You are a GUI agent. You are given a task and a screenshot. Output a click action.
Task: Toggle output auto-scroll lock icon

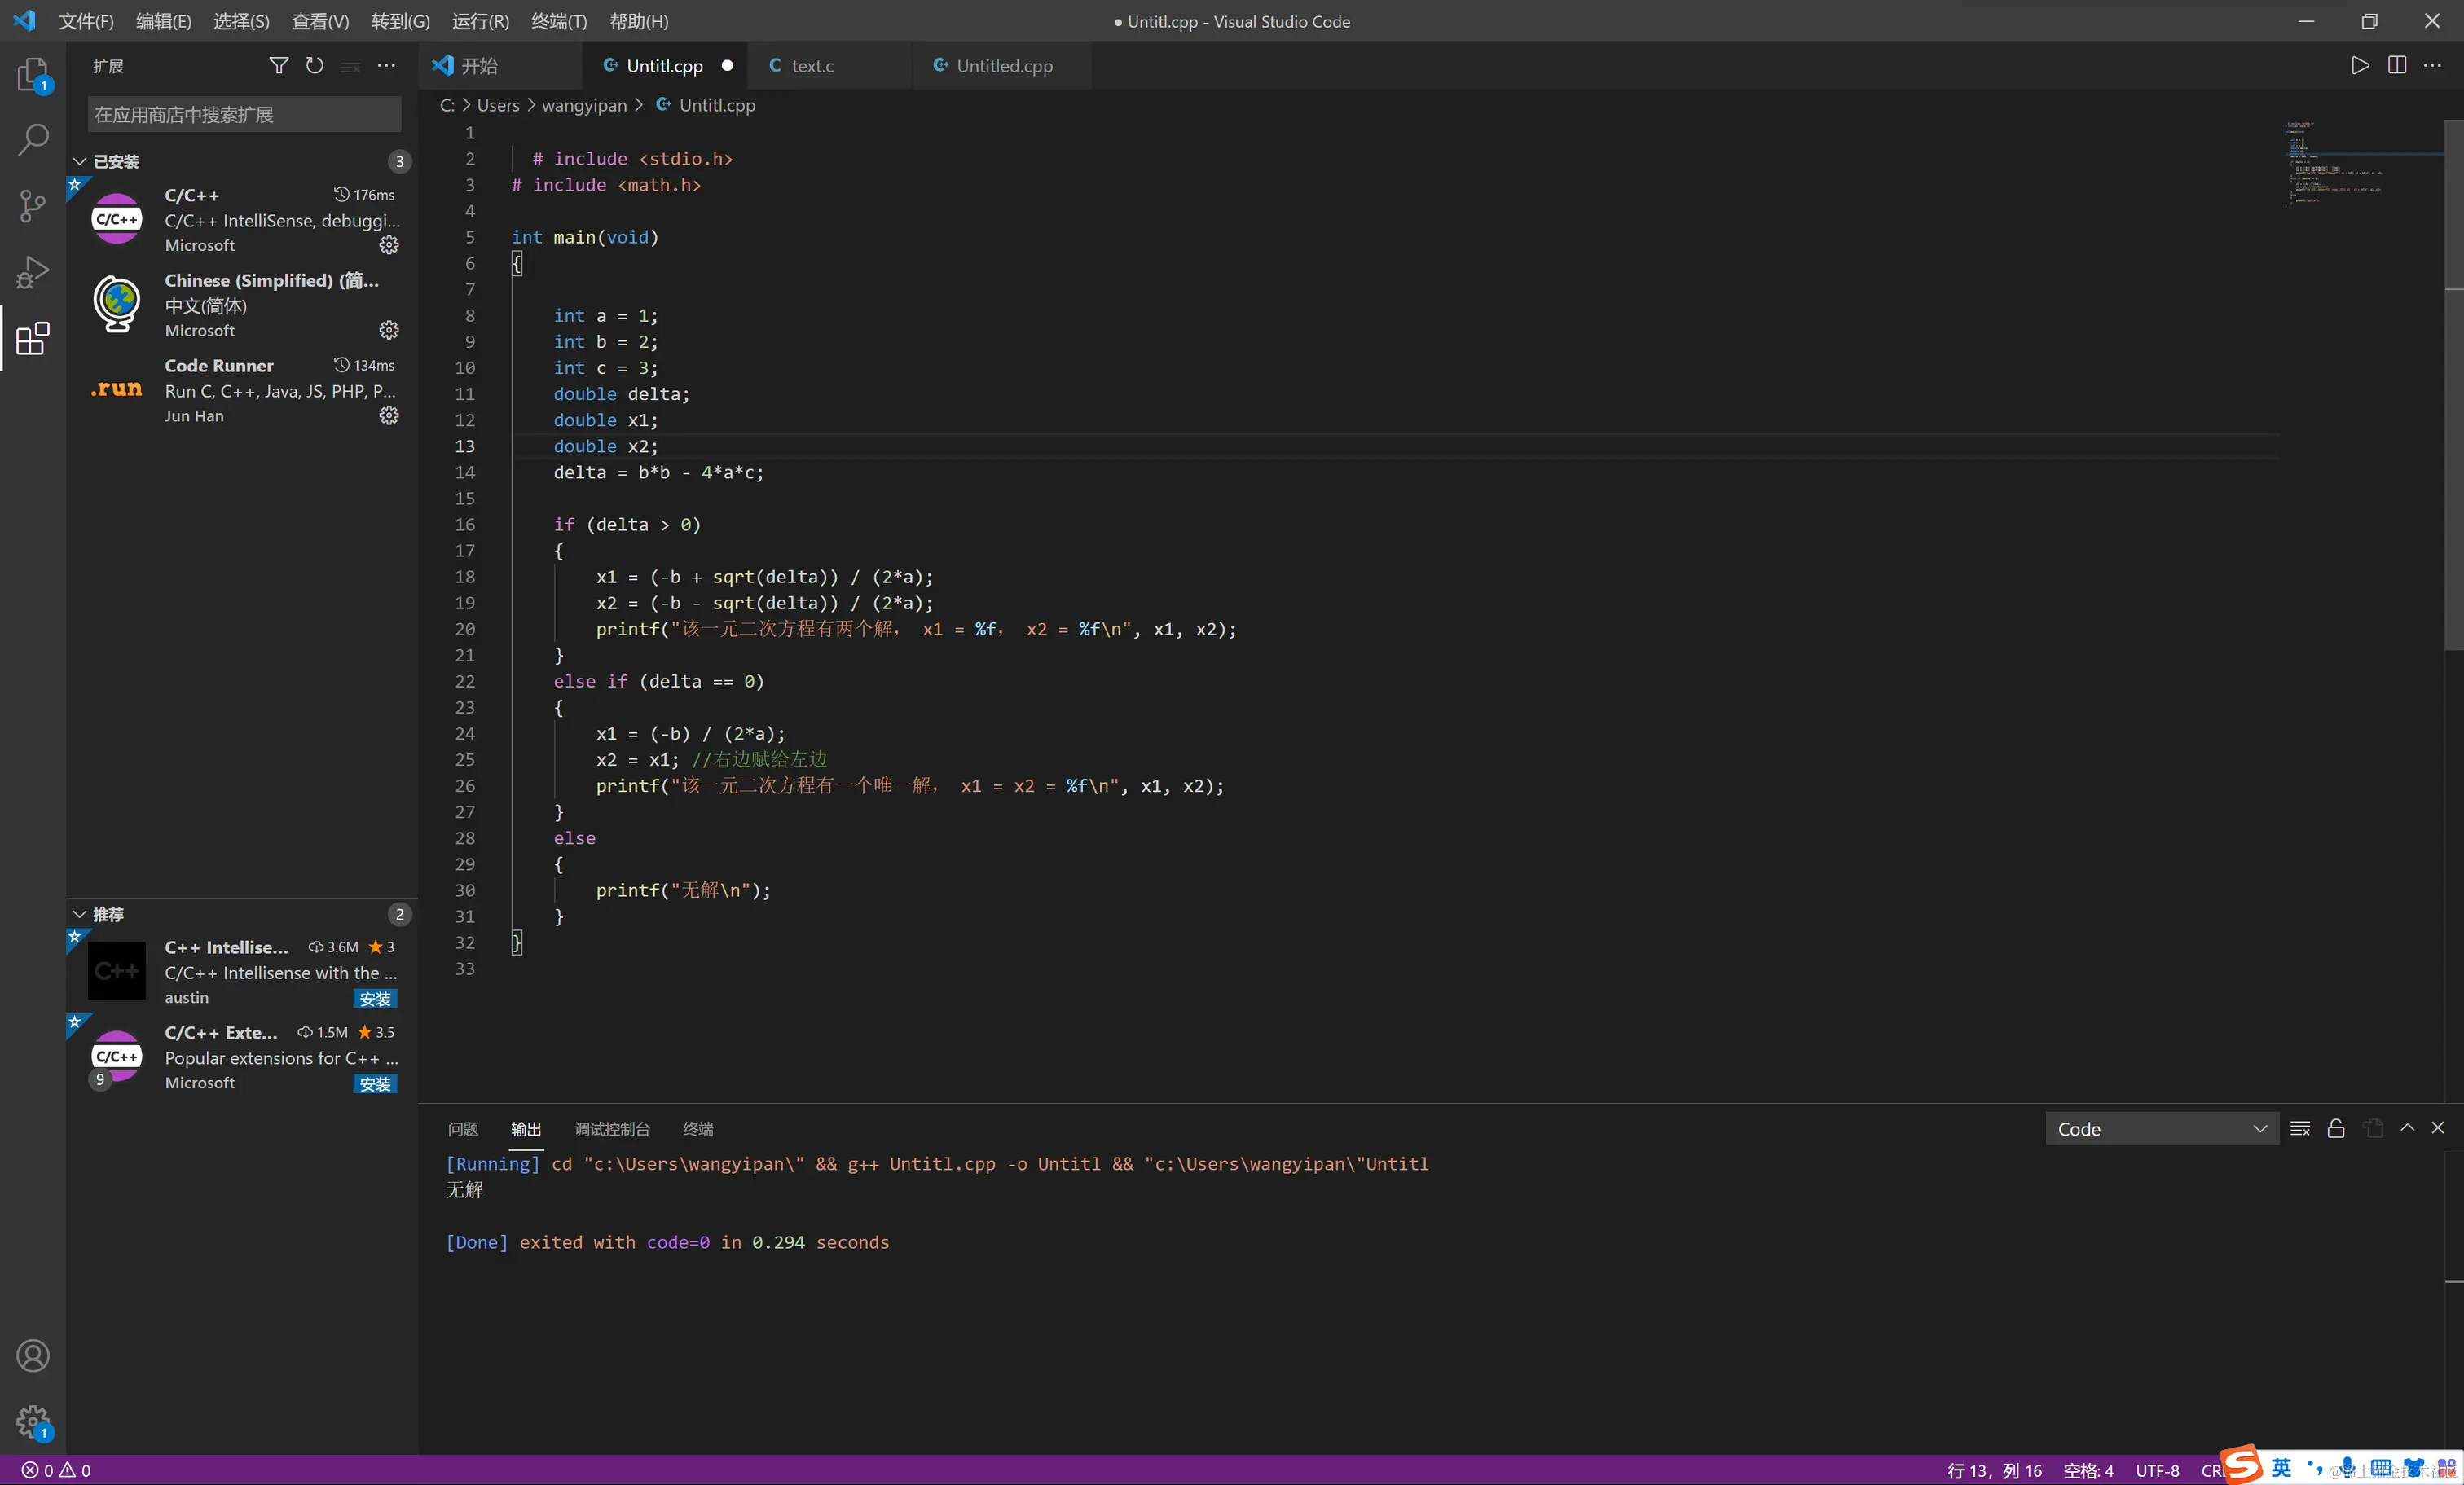[2335, 1128]
